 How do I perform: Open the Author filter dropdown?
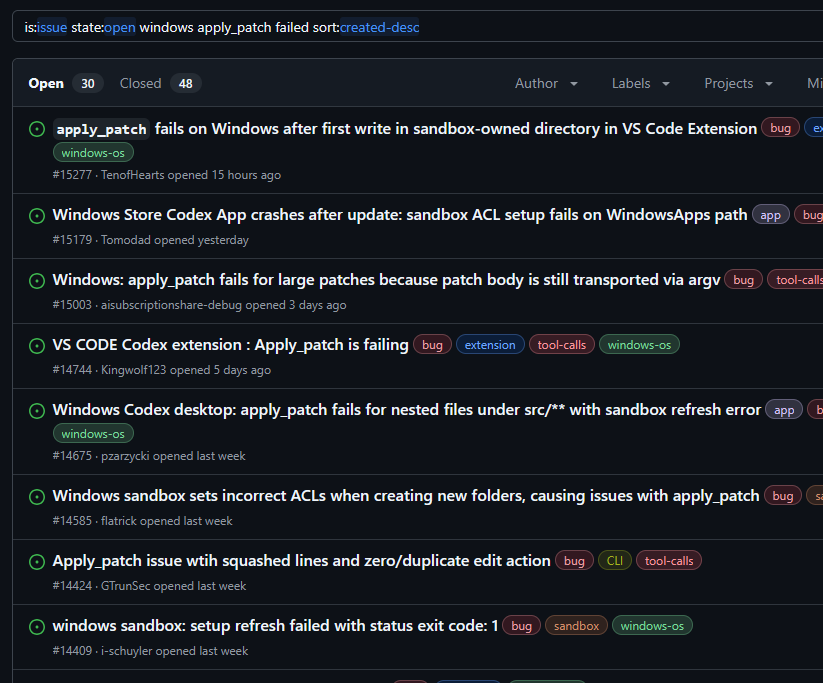click(x=546, y=83)
